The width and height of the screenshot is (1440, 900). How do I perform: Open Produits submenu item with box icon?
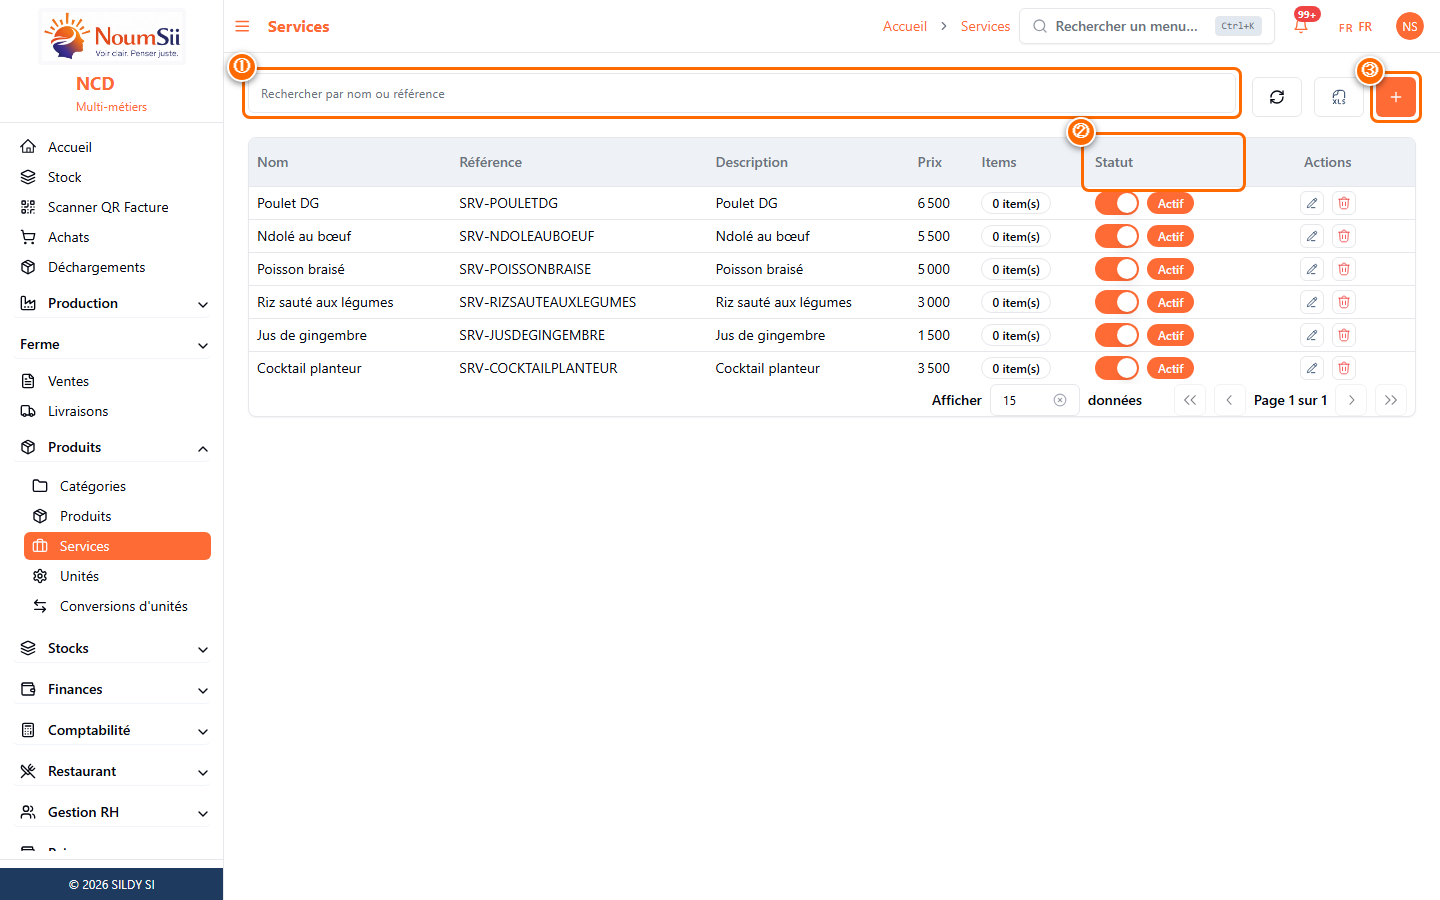pos(117,516)
